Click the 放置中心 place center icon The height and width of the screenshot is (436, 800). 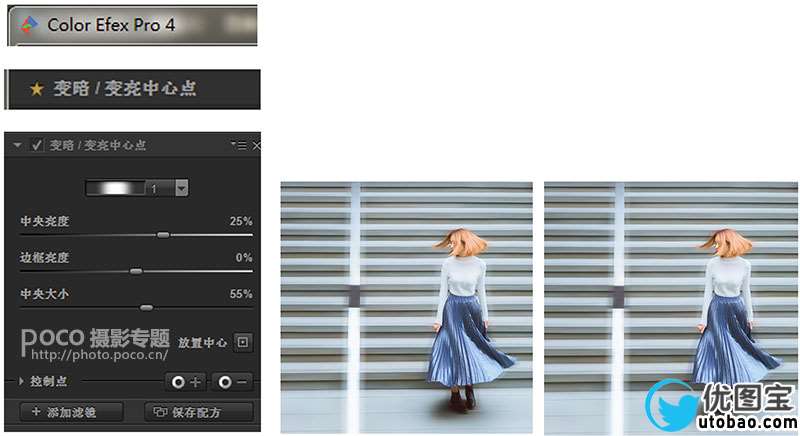click(243, 342)
